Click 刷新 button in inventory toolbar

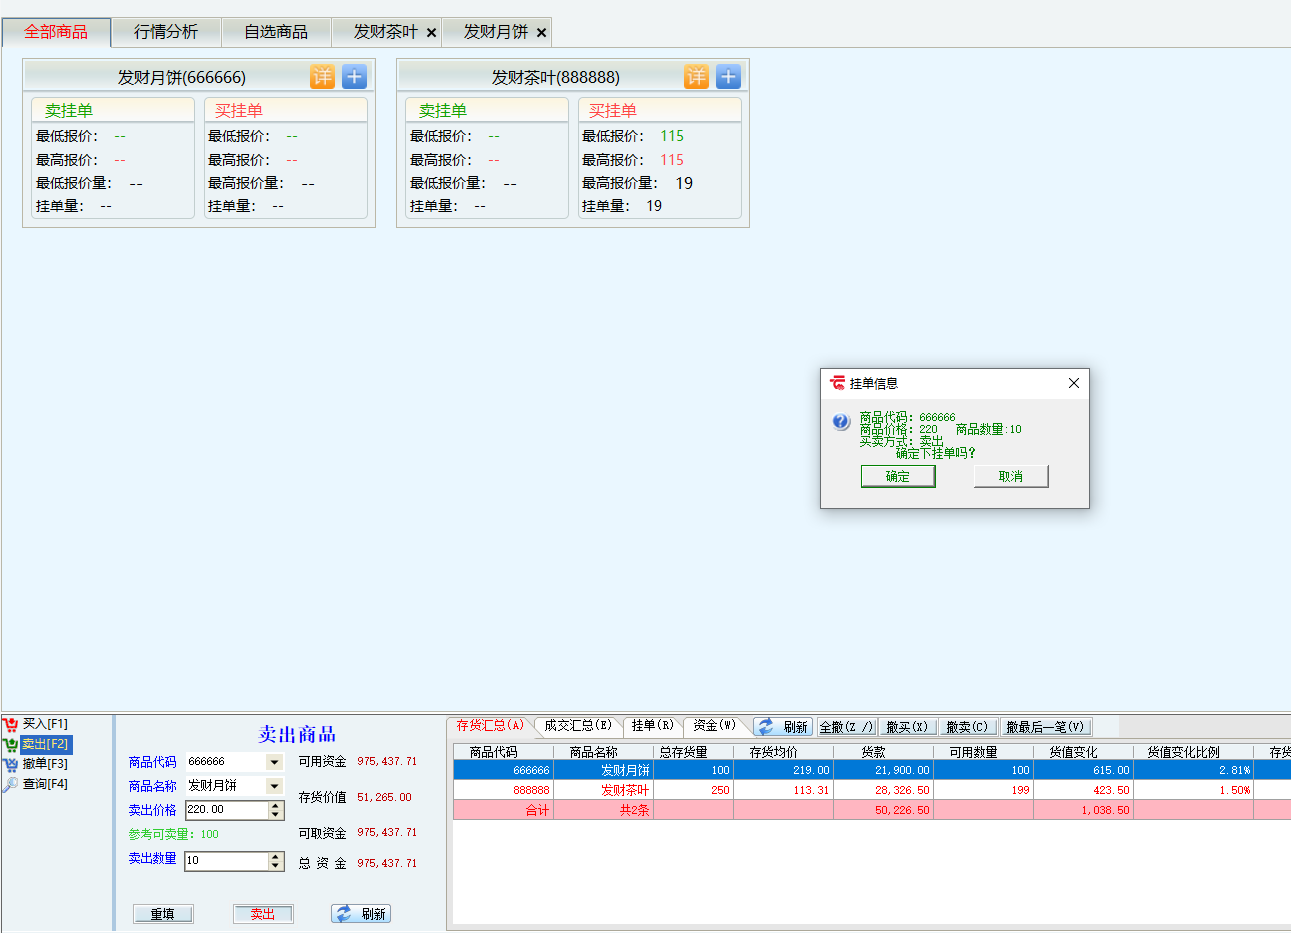[x=783, y=727]
